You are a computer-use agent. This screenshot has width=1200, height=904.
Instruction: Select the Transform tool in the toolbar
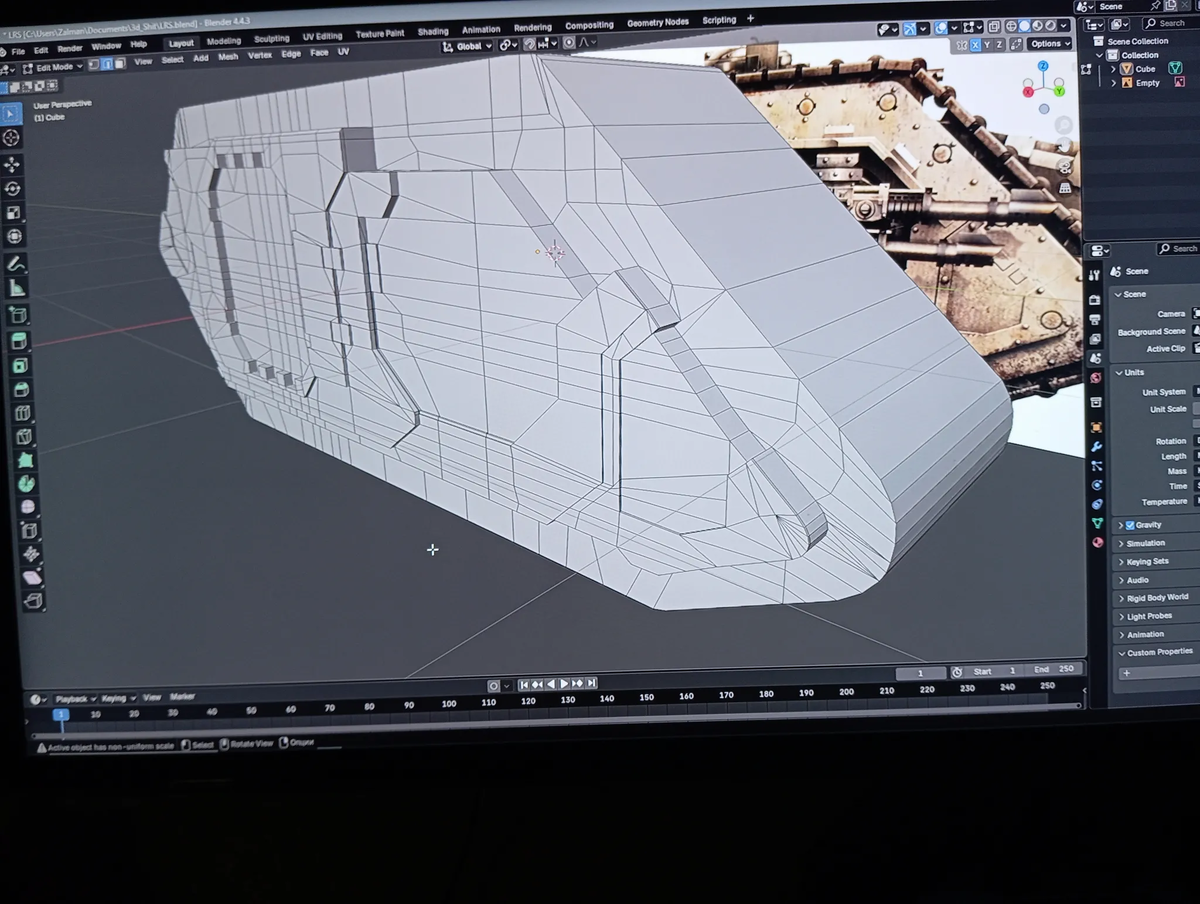coord(16,237)
